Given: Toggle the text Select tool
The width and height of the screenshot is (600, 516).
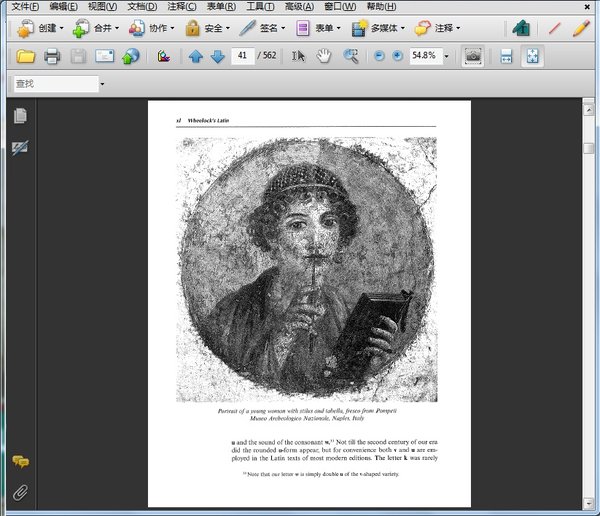Looking at the screenshot, I should tap(298, 56).
